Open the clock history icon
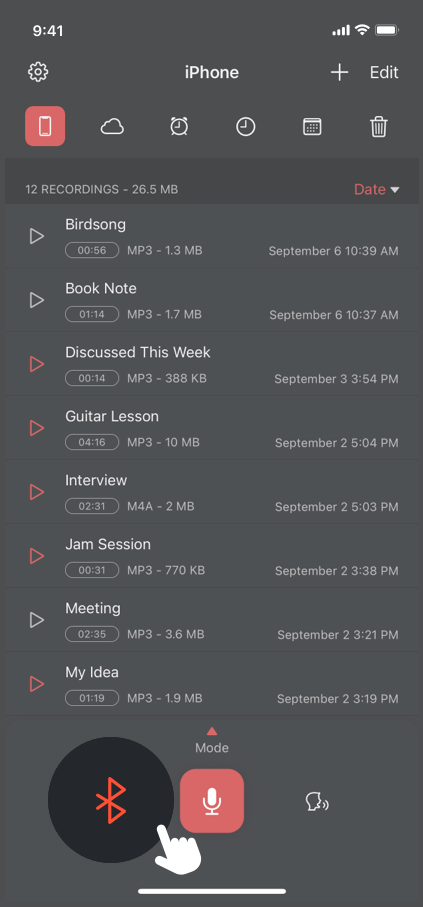This screenshot has height=907, width=423. coord(246,127)
